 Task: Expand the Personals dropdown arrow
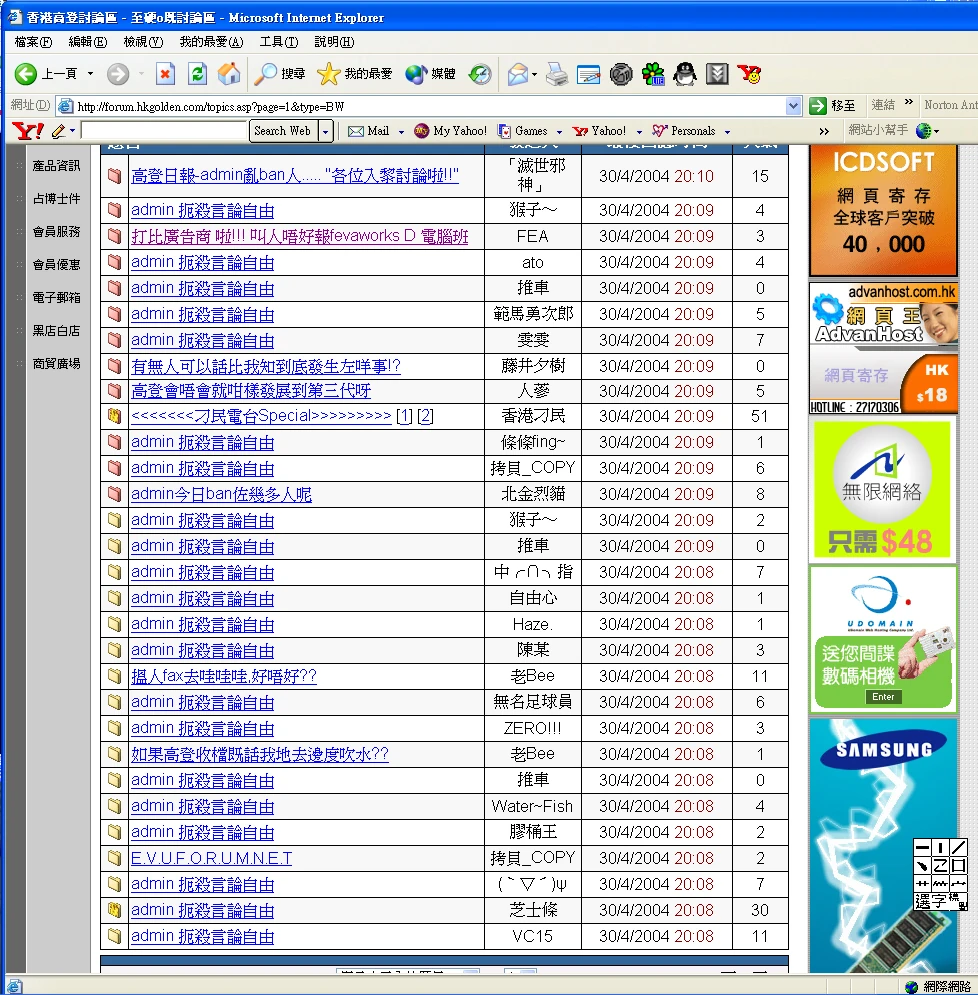(x=727, y=132)
